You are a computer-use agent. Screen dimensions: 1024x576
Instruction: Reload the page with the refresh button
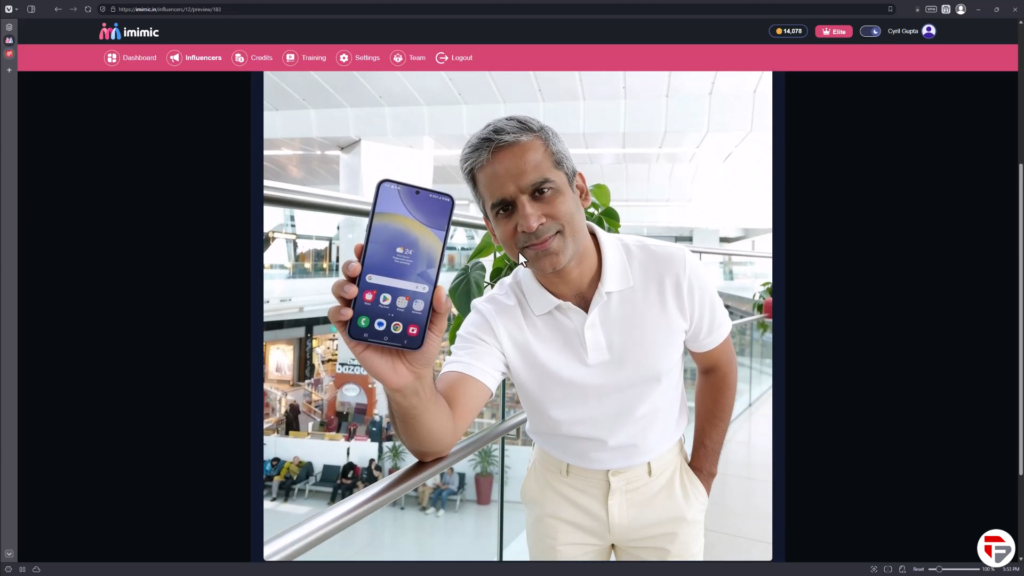[x=88, y=9]
